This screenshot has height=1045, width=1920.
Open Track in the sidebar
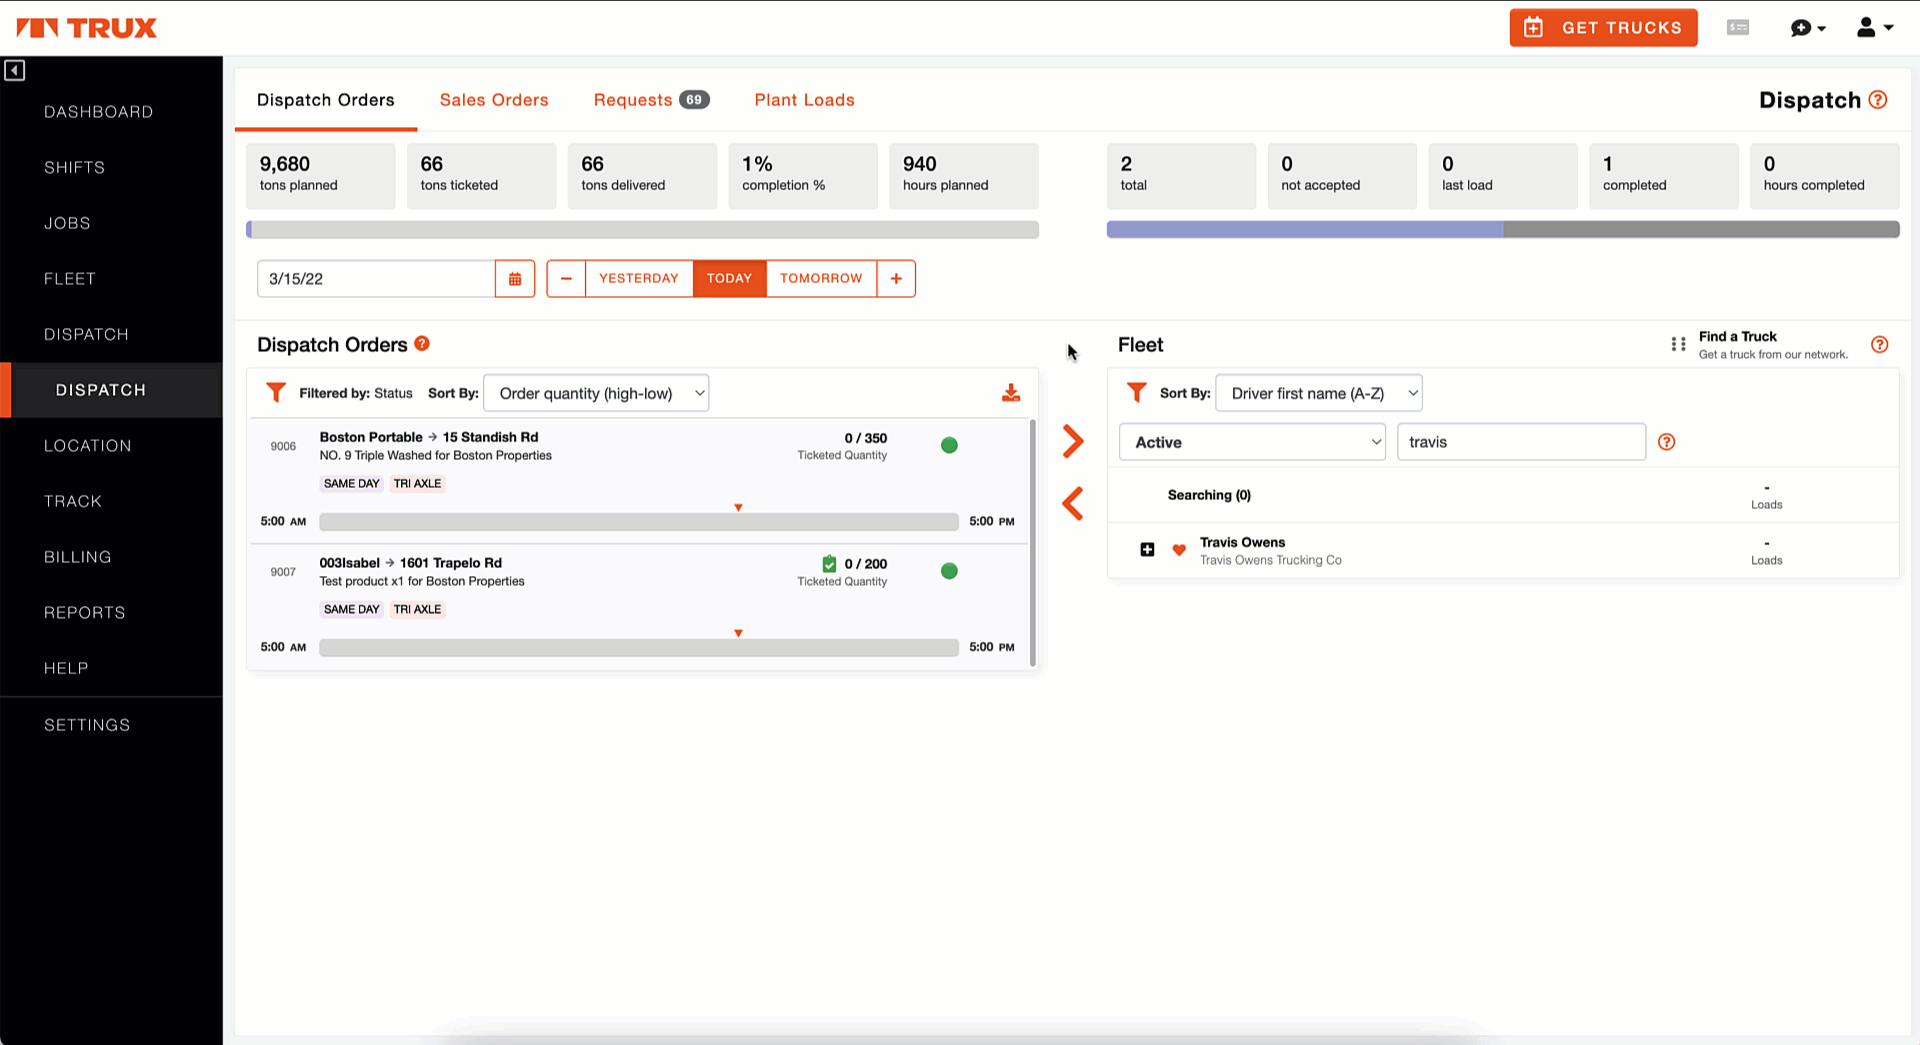[x=73, y=501]
